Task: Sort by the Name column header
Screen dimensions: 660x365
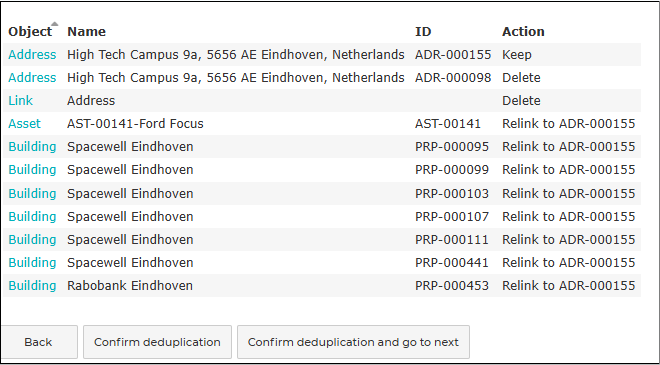Action: (x=87, y=32)
